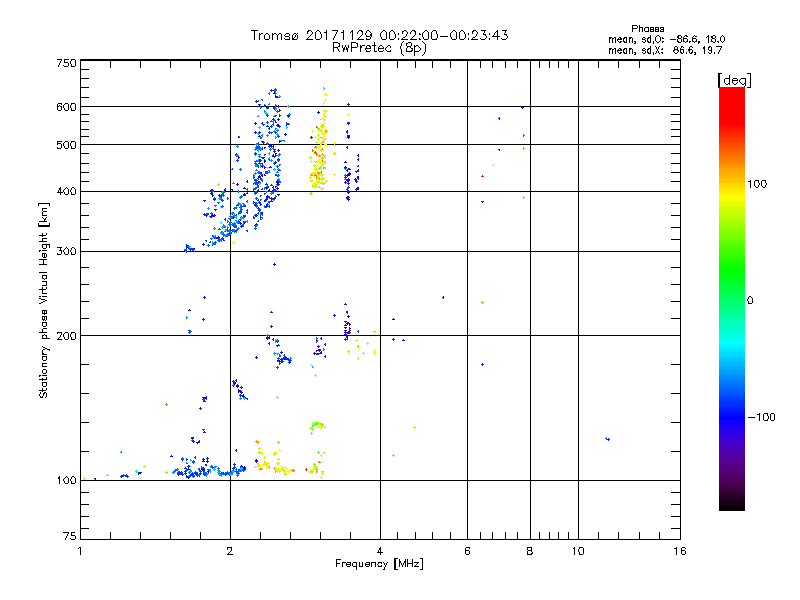Click the y-axis tick label '75'
The width and height of the screenshot is (800, 600).
click(70, 536)
